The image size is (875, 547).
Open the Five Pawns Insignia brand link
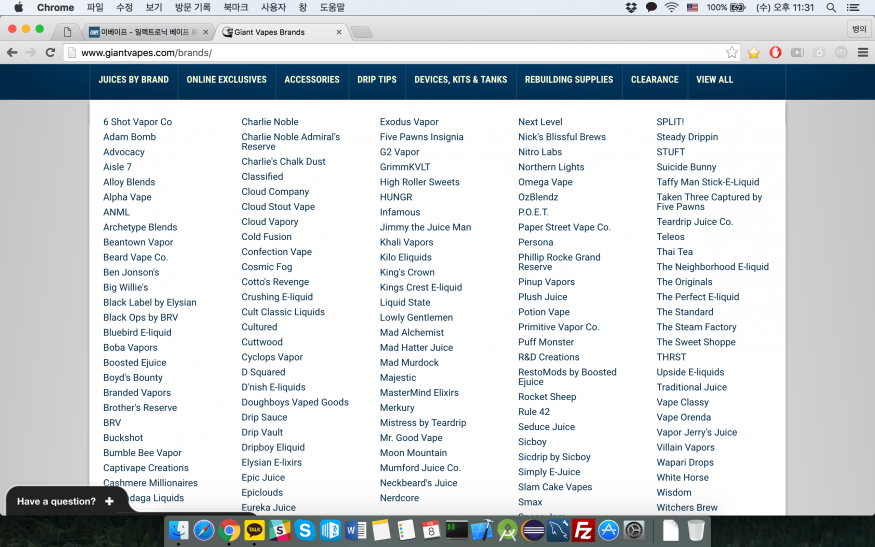click(x=421, y=137)
